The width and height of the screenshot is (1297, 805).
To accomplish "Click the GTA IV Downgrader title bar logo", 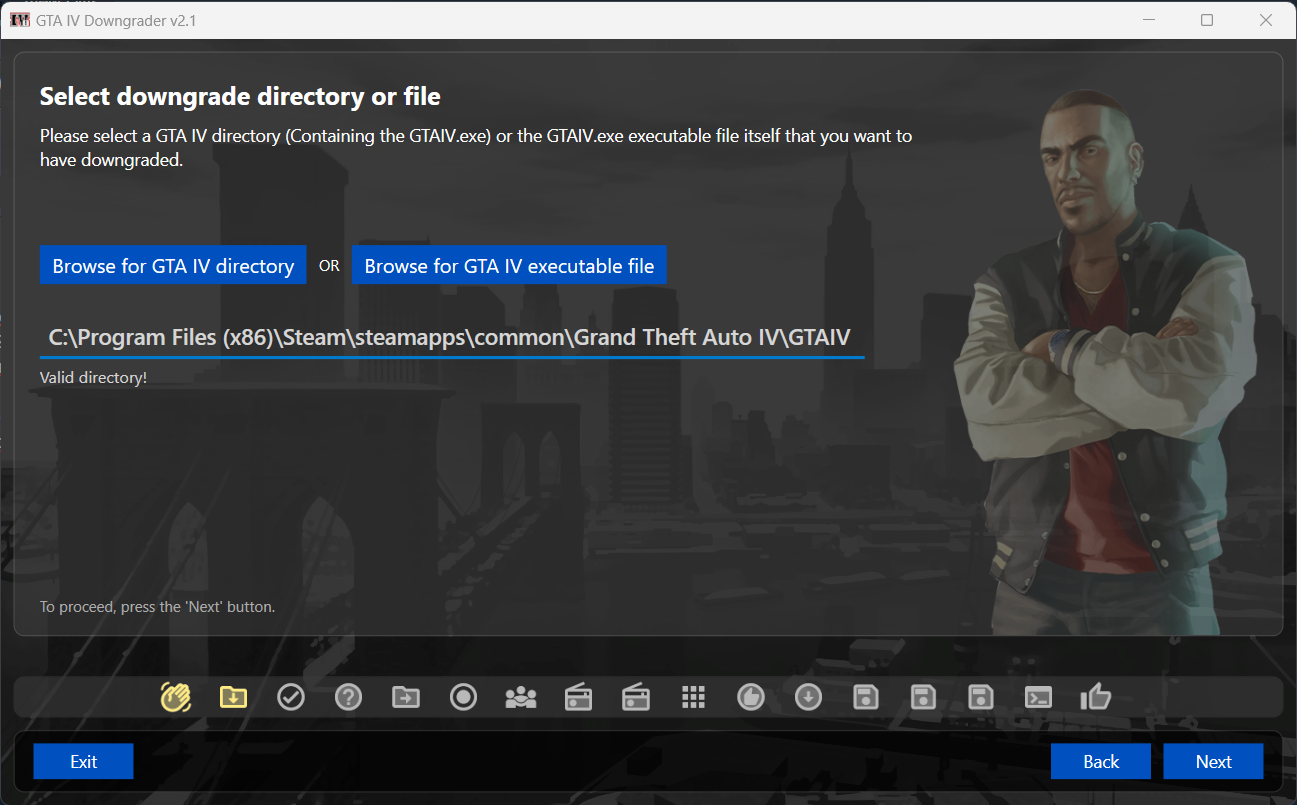I will (x=20, y=20).
